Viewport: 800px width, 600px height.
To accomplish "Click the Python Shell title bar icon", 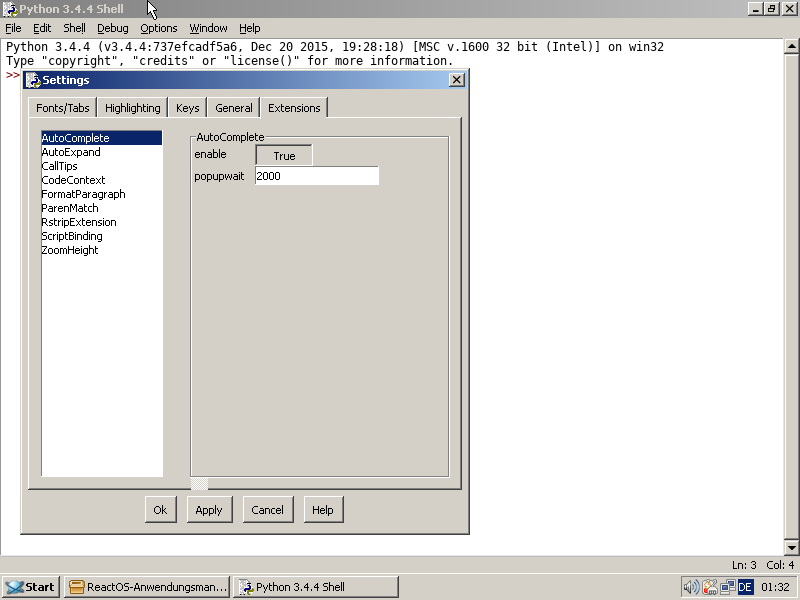I will coord(10,9).
